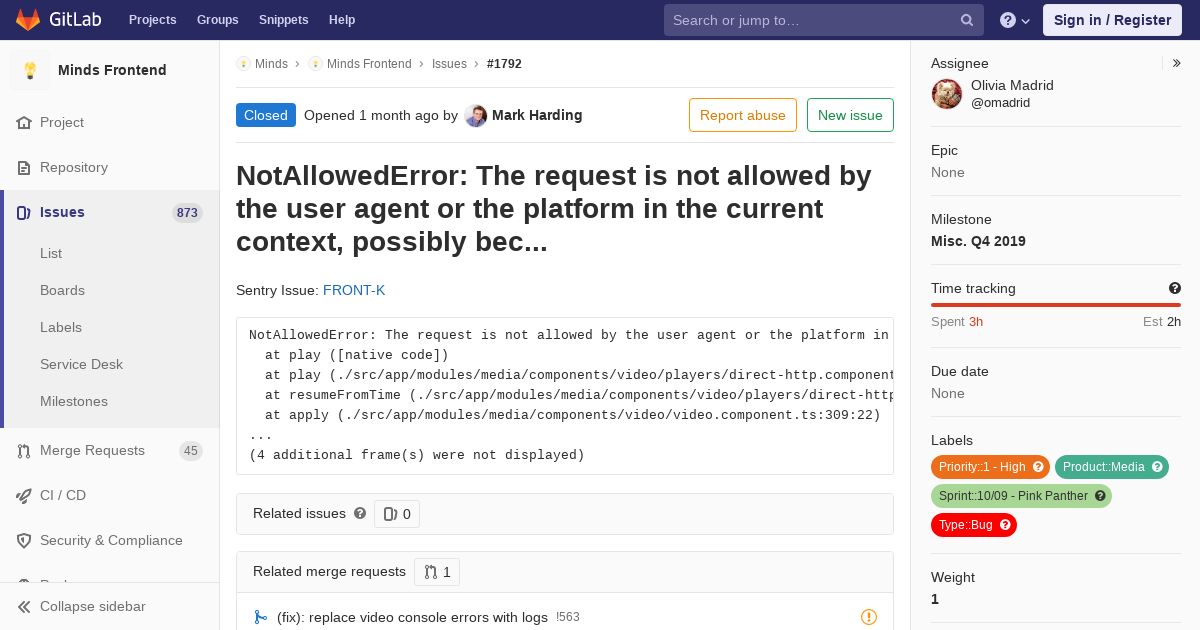Open the Minds breadcrumb link
The image size is (1200, 630).
coord(271,64)
